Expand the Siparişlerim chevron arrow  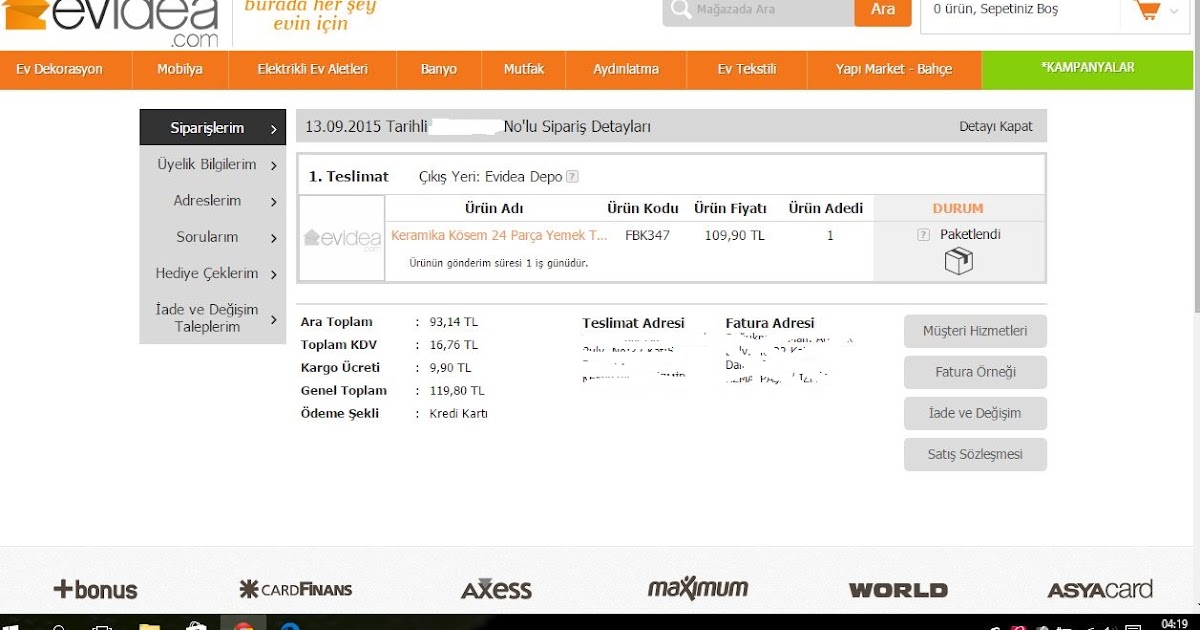click(273, 129)
